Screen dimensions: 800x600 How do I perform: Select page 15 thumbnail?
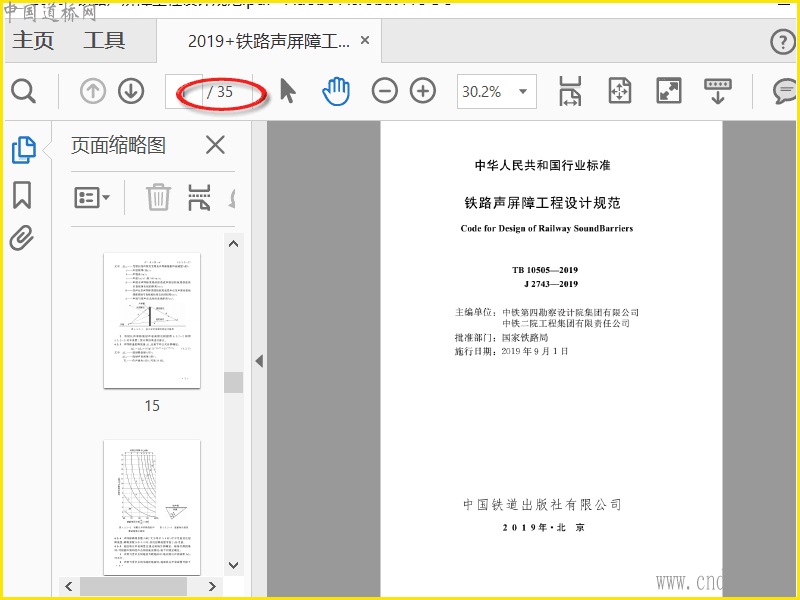152,320
